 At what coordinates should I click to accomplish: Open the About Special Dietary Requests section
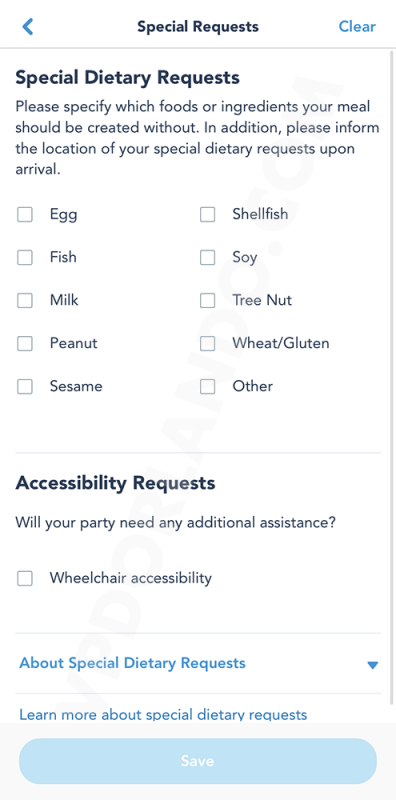pos(132,663)
